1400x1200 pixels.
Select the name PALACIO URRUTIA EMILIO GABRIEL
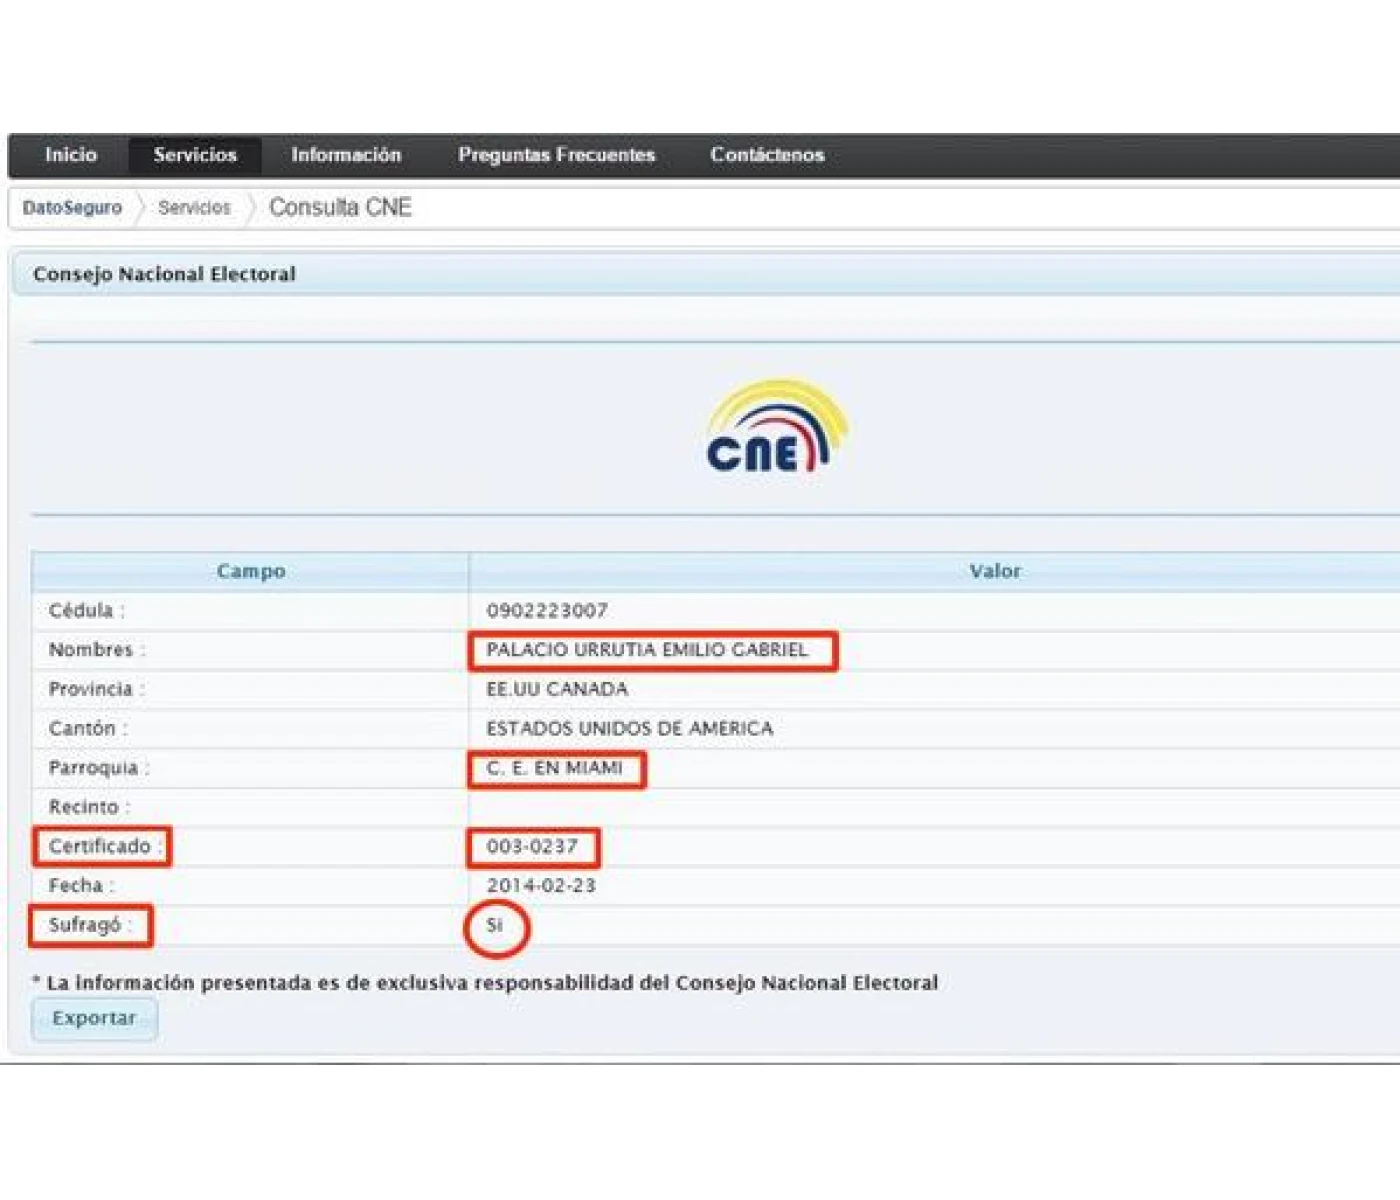(647, 650)
